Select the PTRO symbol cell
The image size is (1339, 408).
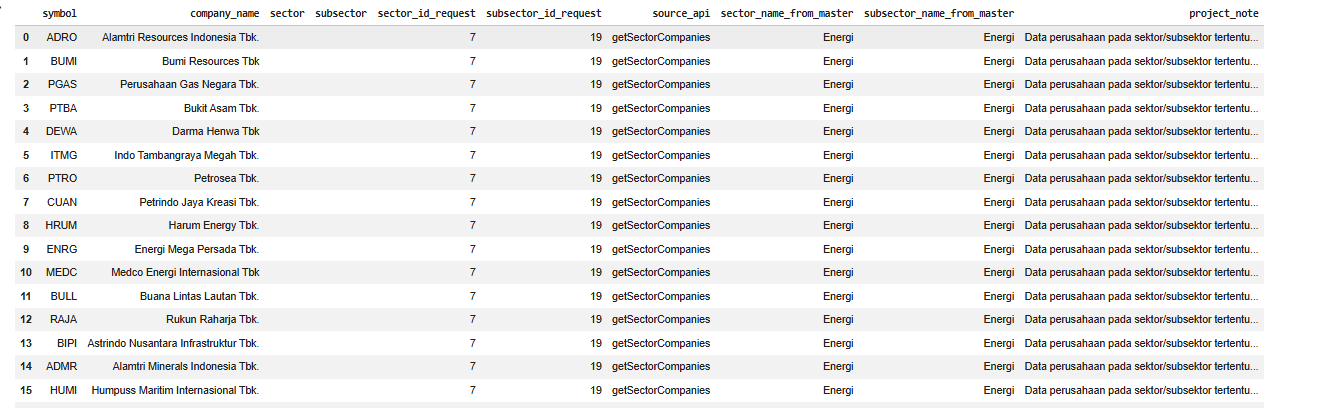[x=62, y=178]
